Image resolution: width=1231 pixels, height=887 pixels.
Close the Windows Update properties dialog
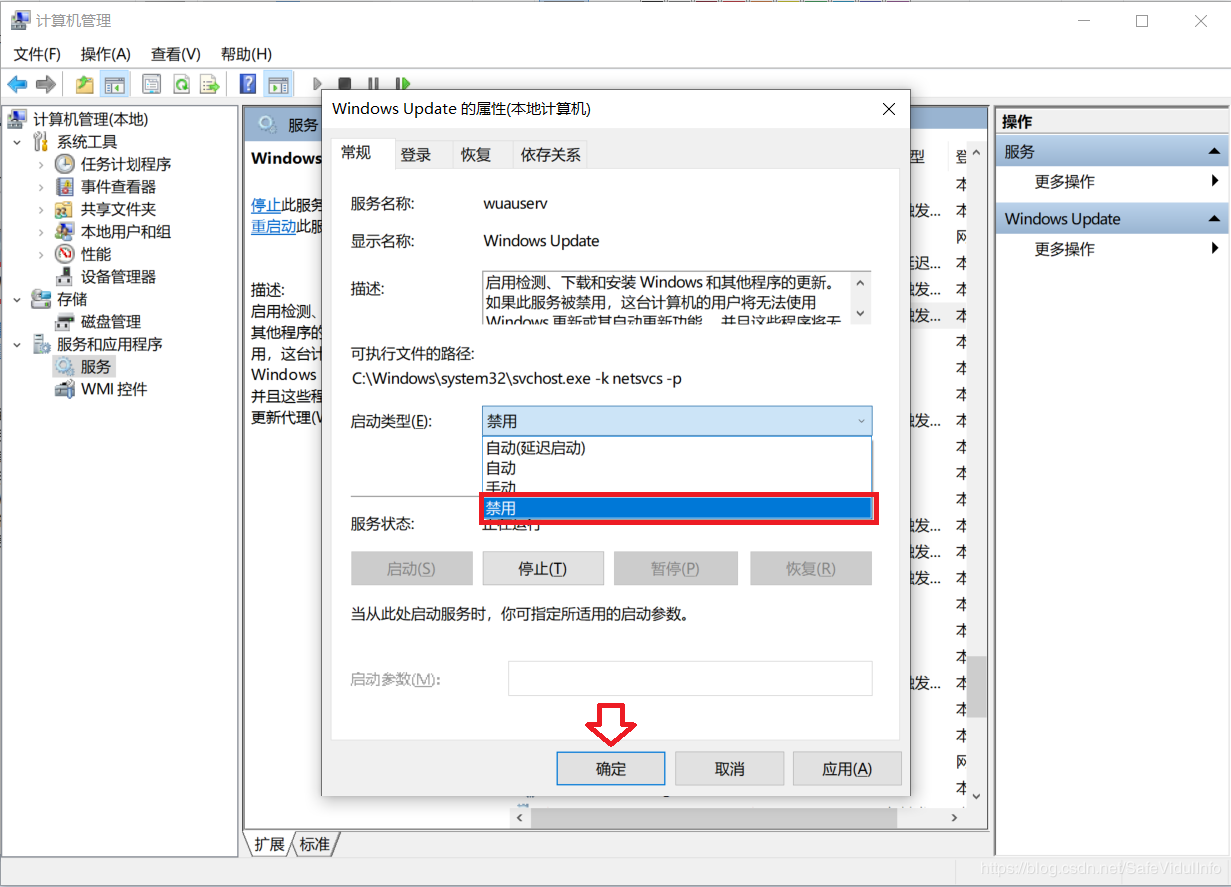[887, 108]
